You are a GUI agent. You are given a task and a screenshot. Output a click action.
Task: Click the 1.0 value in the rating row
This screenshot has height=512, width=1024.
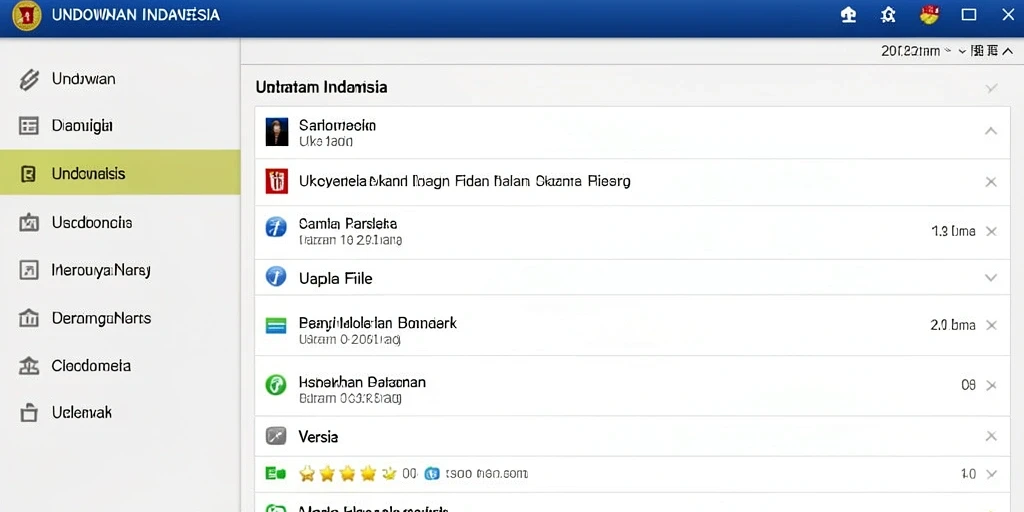click(x=968, y=474)
